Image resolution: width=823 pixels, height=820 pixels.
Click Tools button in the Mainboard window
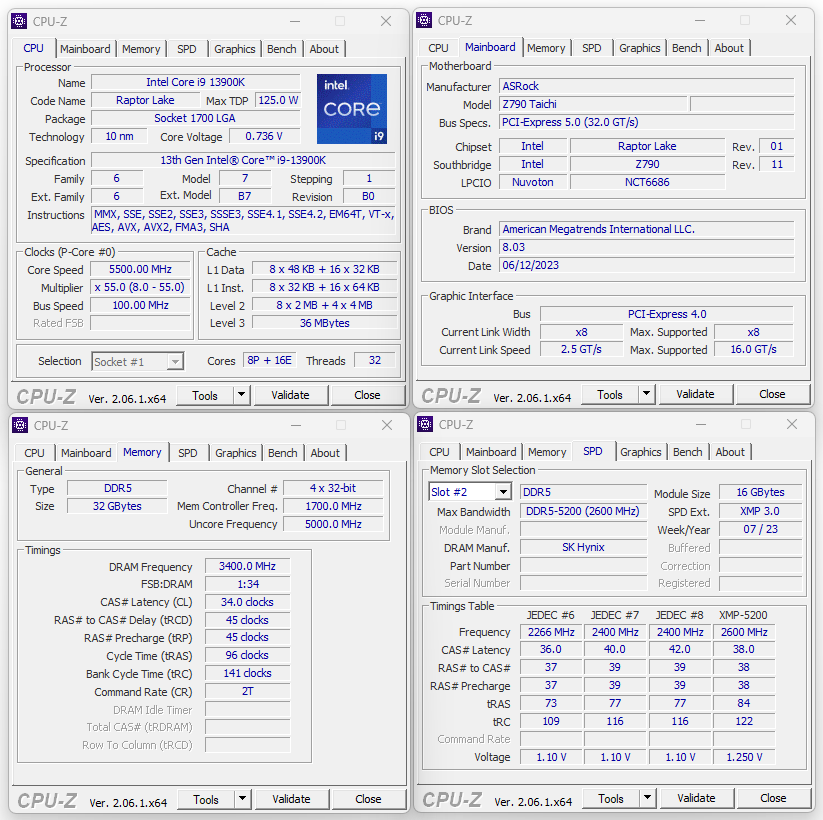[610, 394]
